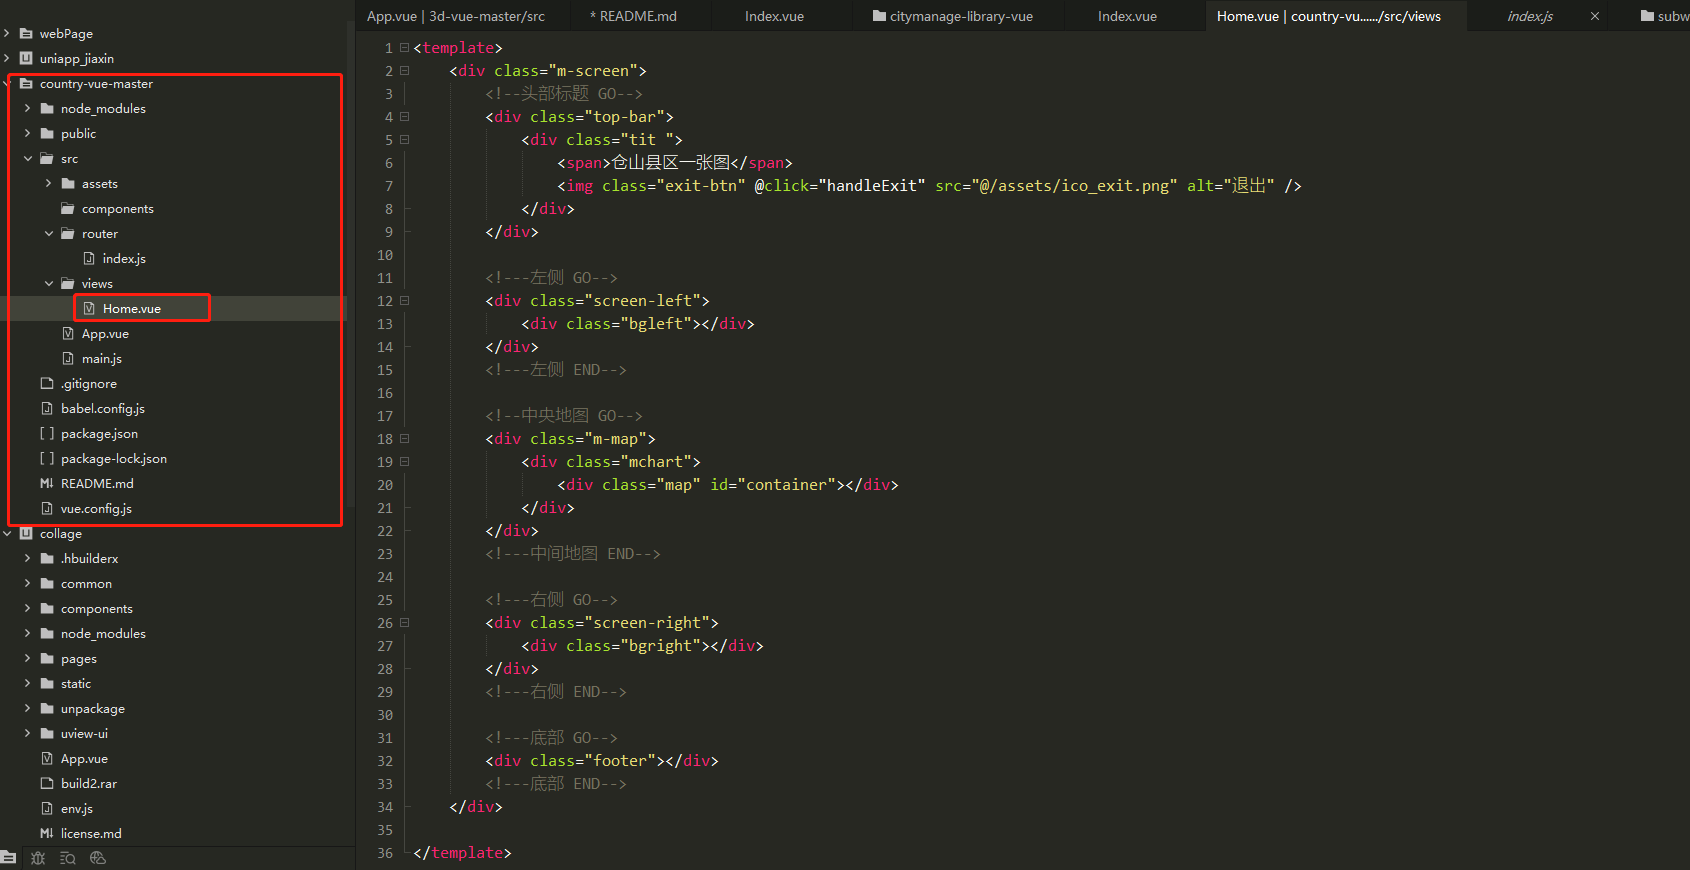Open the project explorer panel icon
1690x870 pixels.
coord(8,858)
